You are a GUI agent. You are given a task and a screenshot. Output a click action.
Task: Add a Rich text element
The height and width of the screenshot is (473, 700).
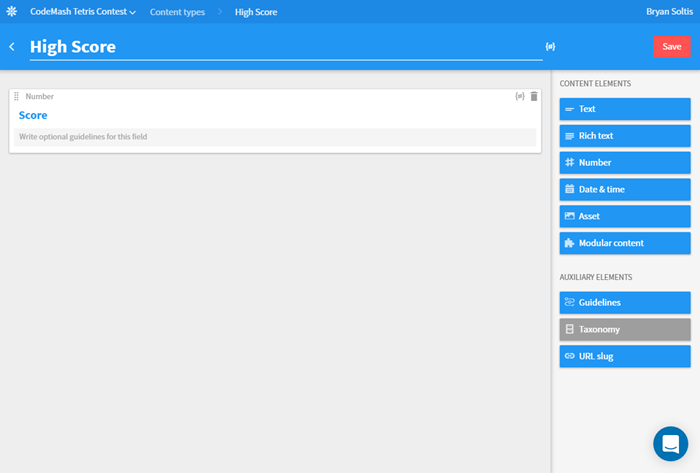click(625, 136)
